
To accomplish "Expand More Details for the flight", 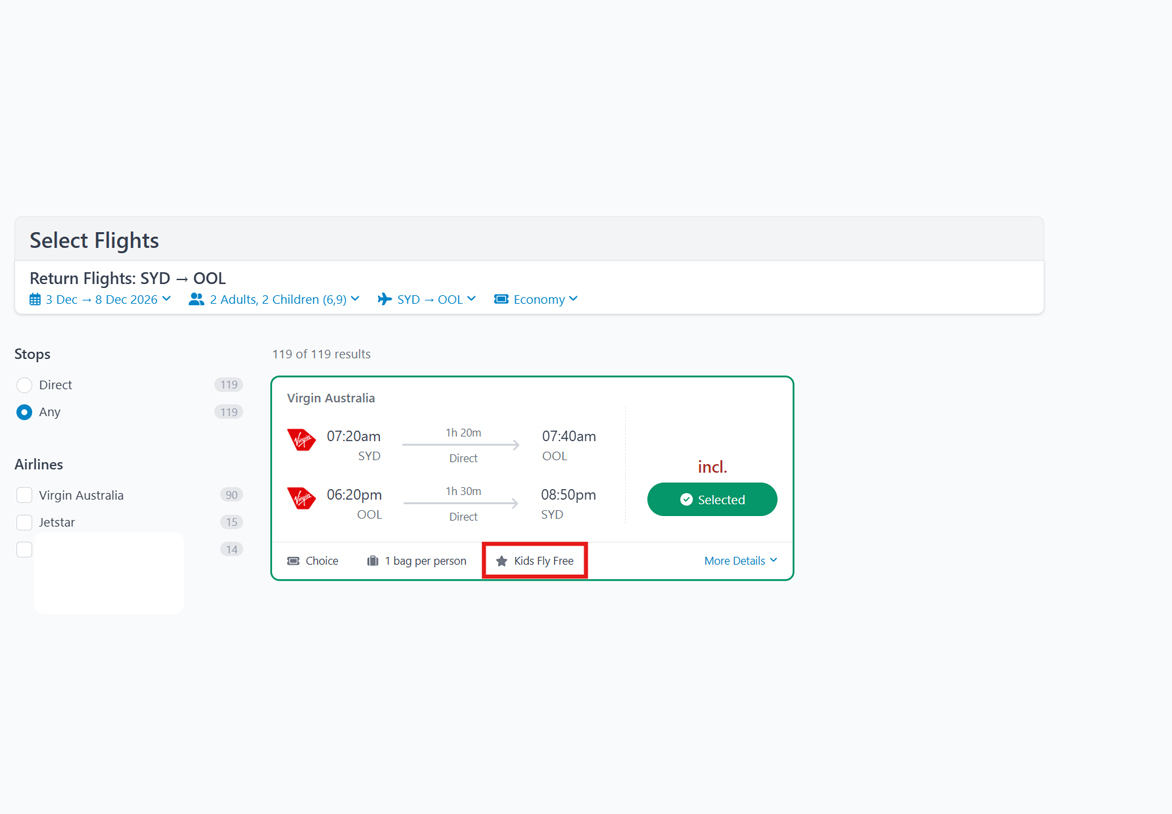I will pos(741,561).
